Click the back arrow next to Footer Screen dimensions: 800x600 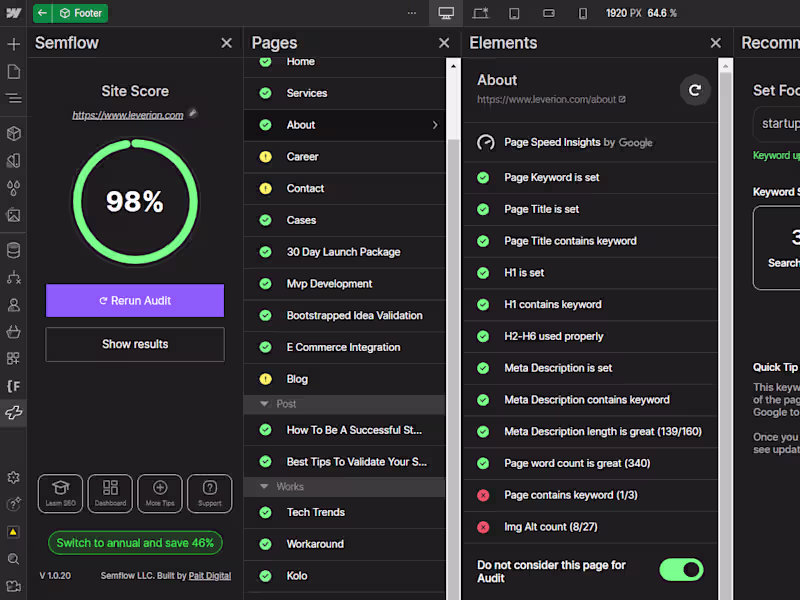pyautogui.click(x=43, y=13)
